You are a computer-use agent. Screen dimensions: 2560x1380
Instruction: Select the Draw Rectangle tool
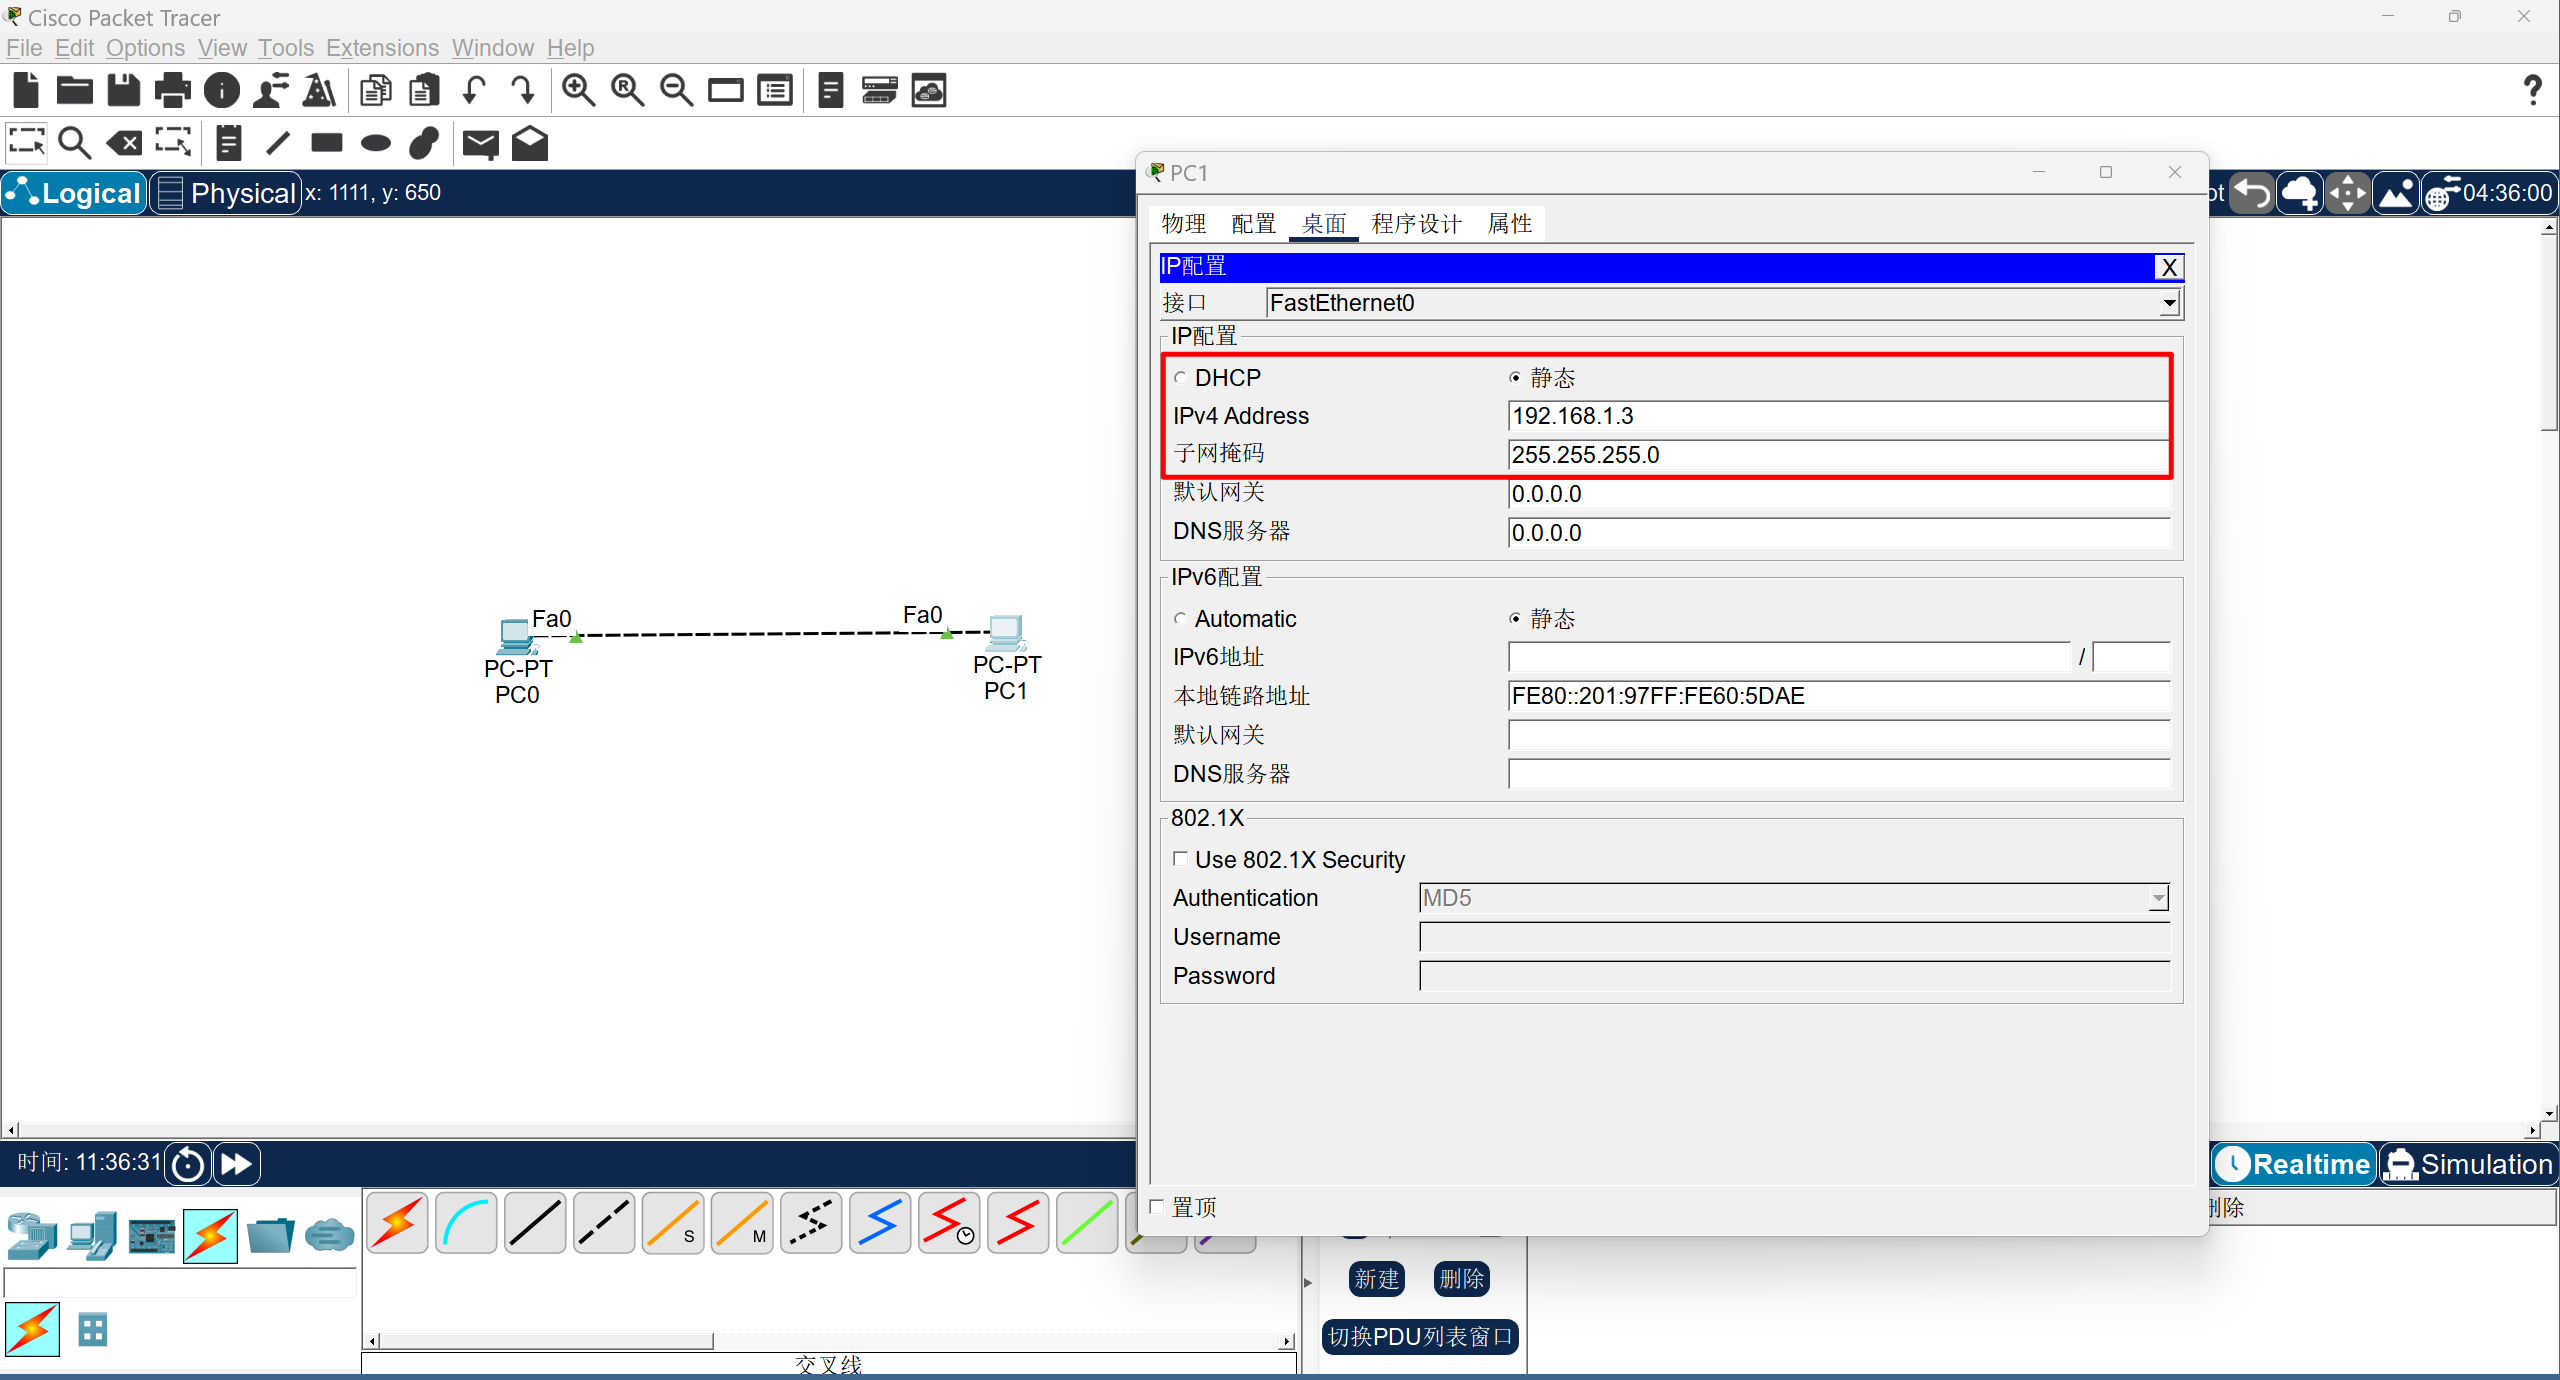[327, 143]
